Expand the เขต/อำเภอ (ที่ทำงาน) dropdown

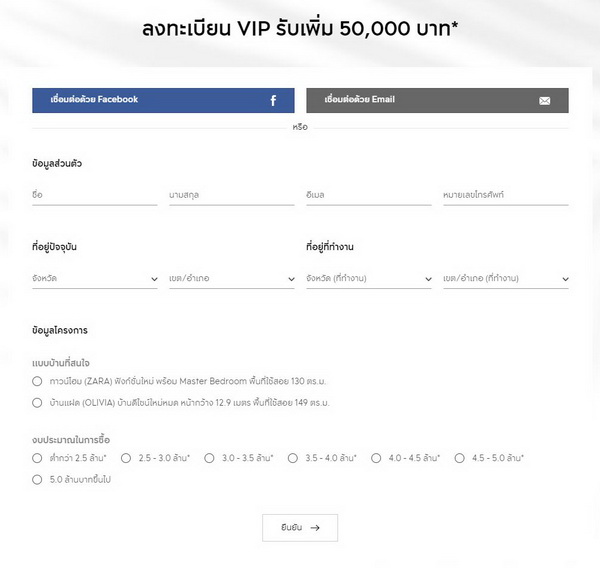click(505, 278)
